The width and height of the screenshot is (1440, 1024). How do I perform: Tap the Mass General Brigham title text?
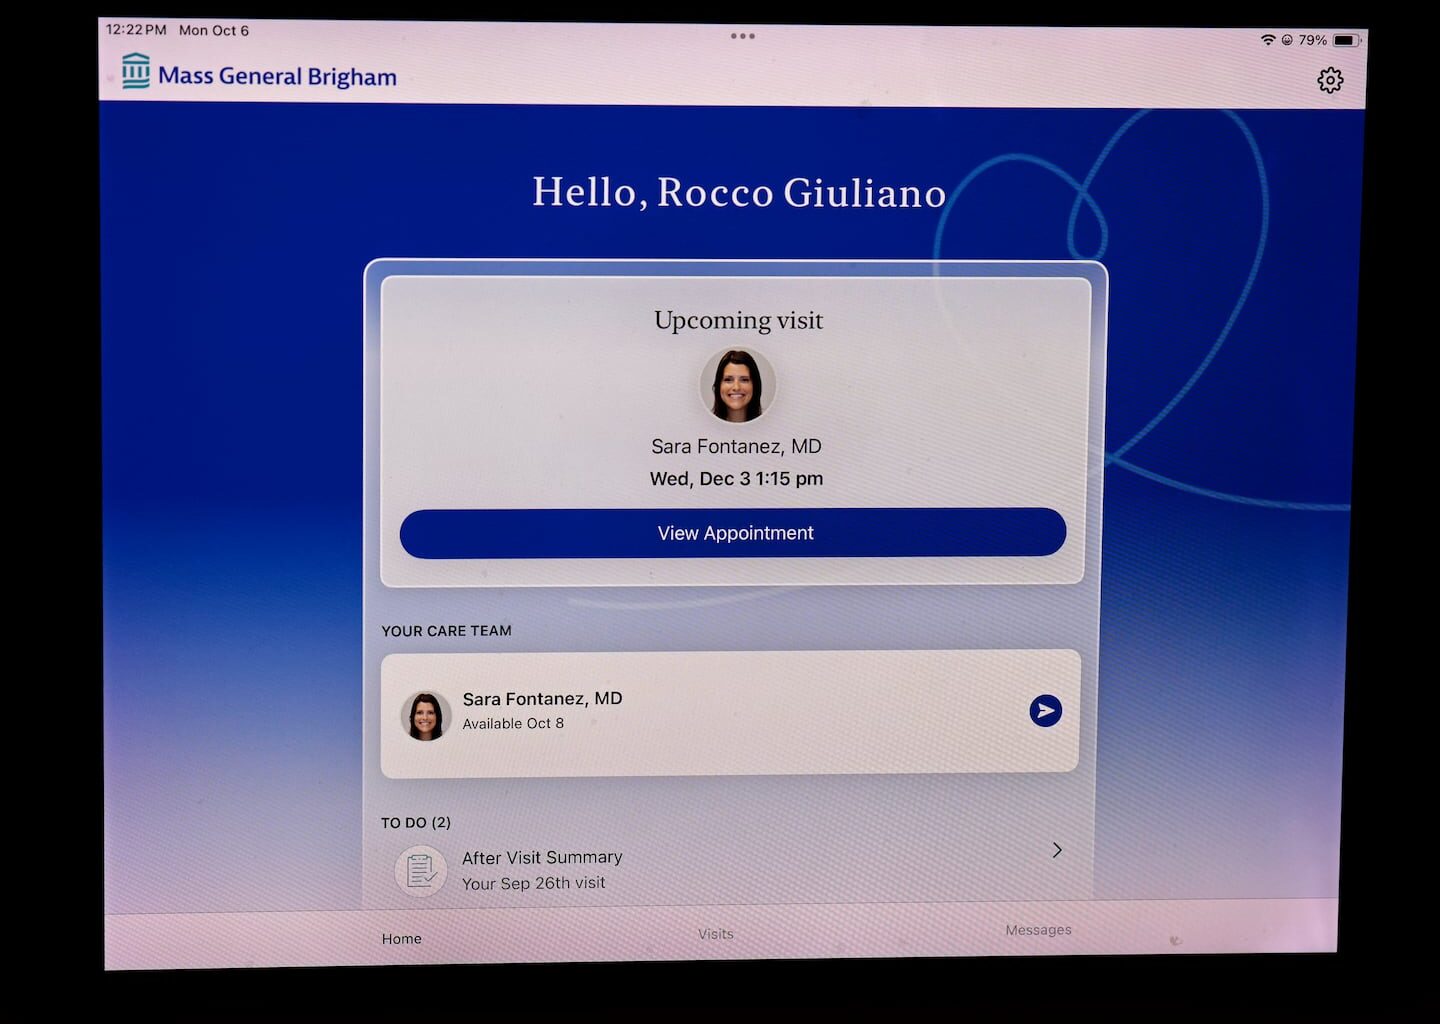(x=277, y=77)
